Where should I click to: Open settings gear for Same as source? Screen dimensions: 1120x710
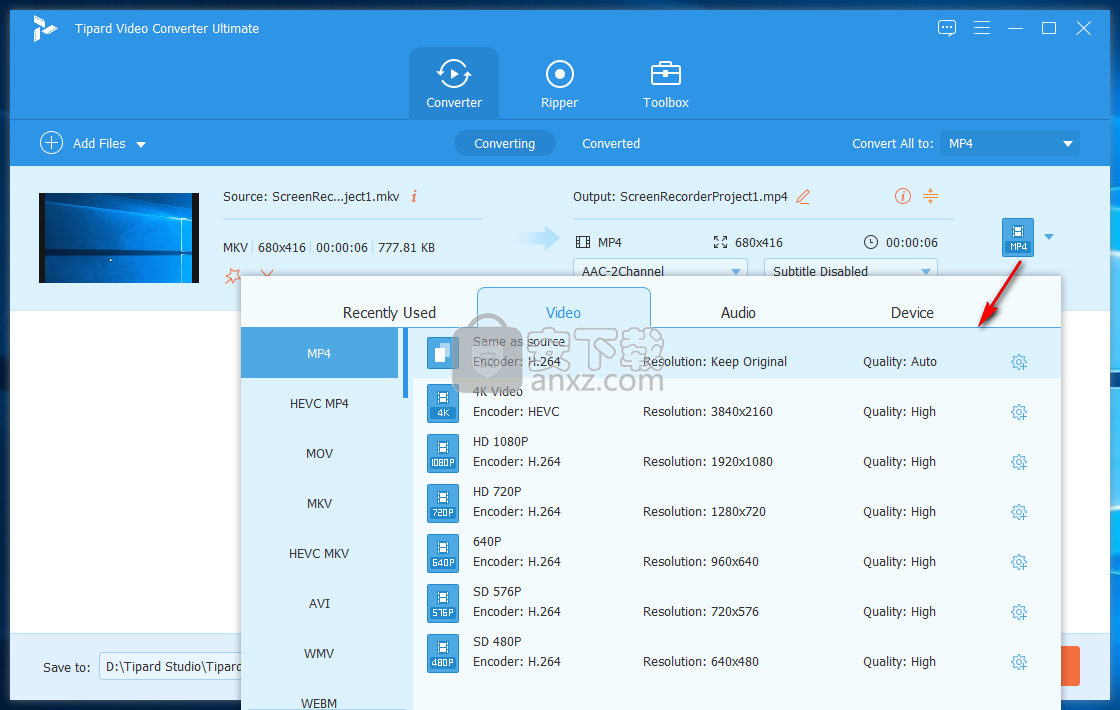pos(1019,362)
